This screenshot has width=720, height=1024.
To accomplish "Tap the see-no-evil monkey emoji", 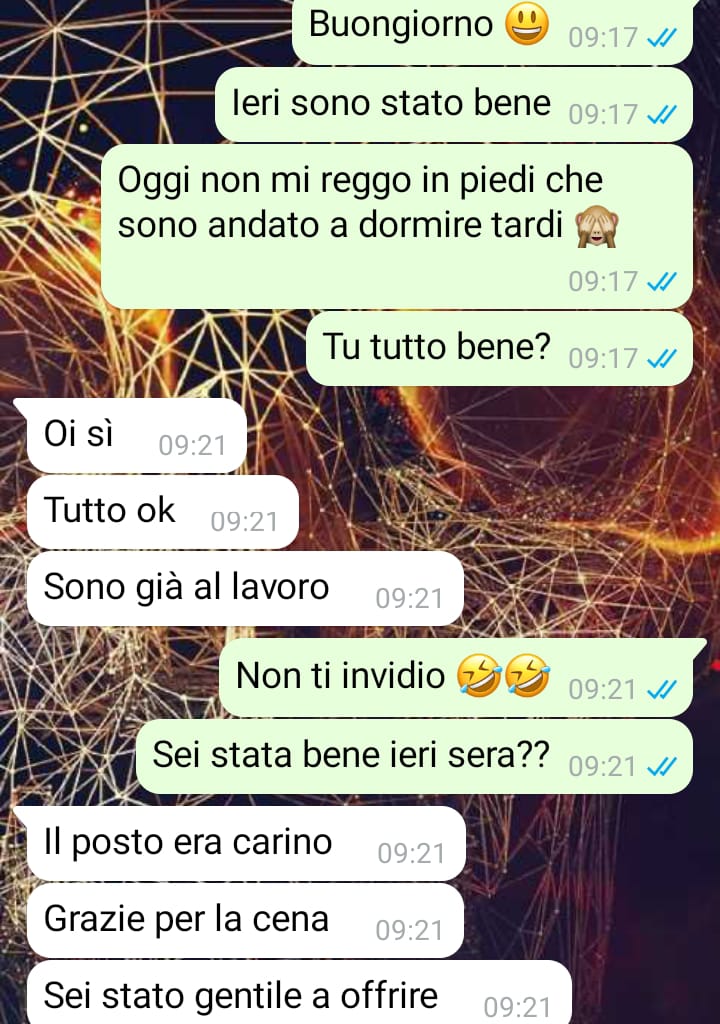I will point(597,226).
